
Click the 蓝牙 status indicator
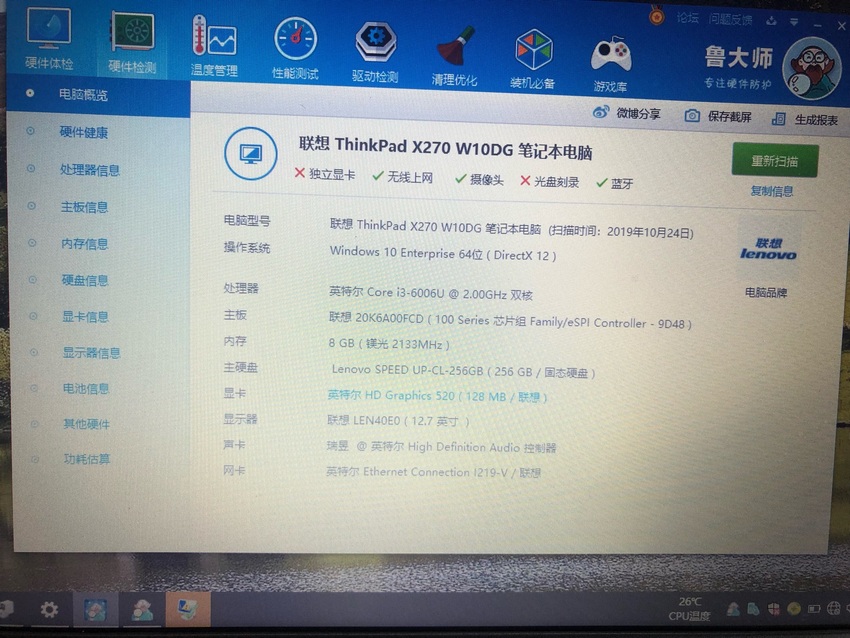click(615, 183)
